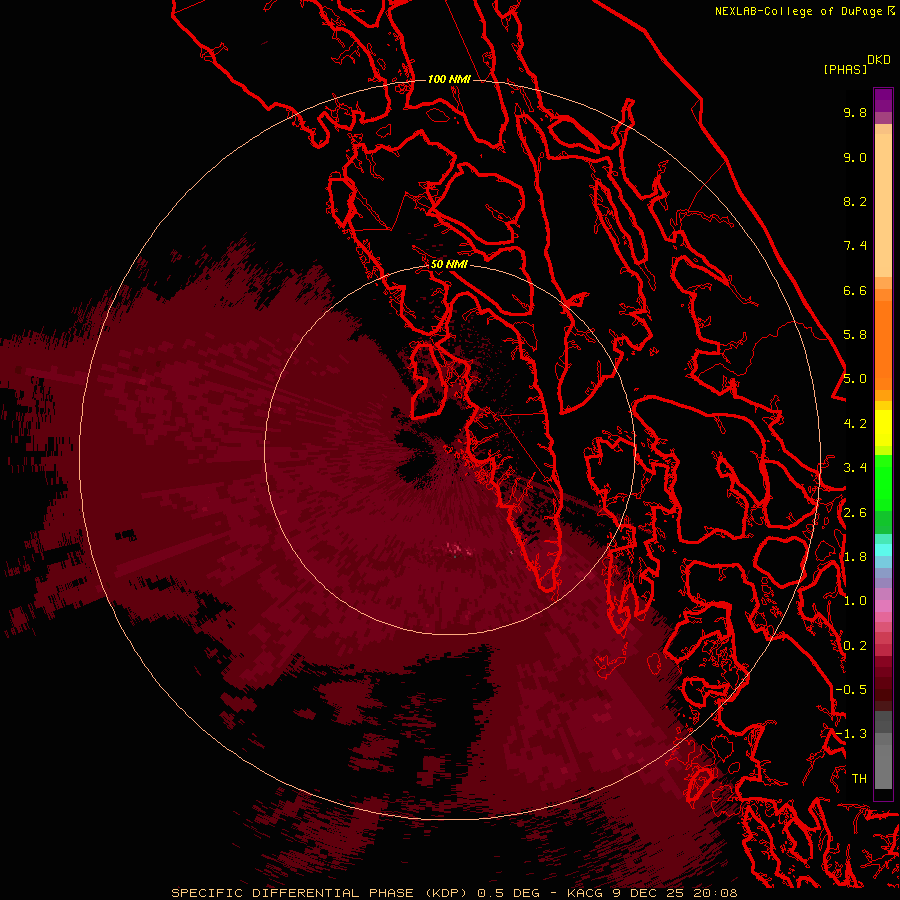This screenshot has height=900, width=900.
Task: Click the 4.2 scale value
Action: (855, 424)
